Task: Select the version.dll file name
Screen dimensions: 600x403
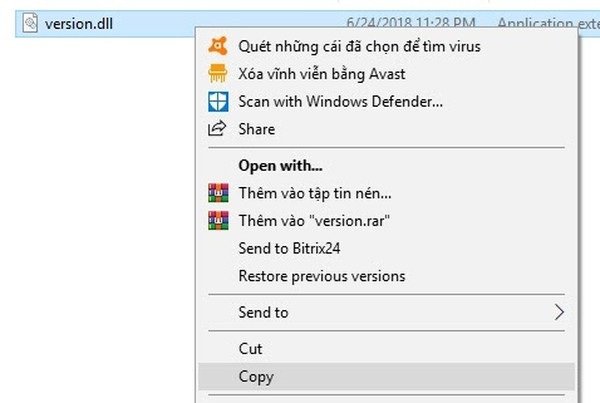Action: pyautogui.click(x=79, y=24)
